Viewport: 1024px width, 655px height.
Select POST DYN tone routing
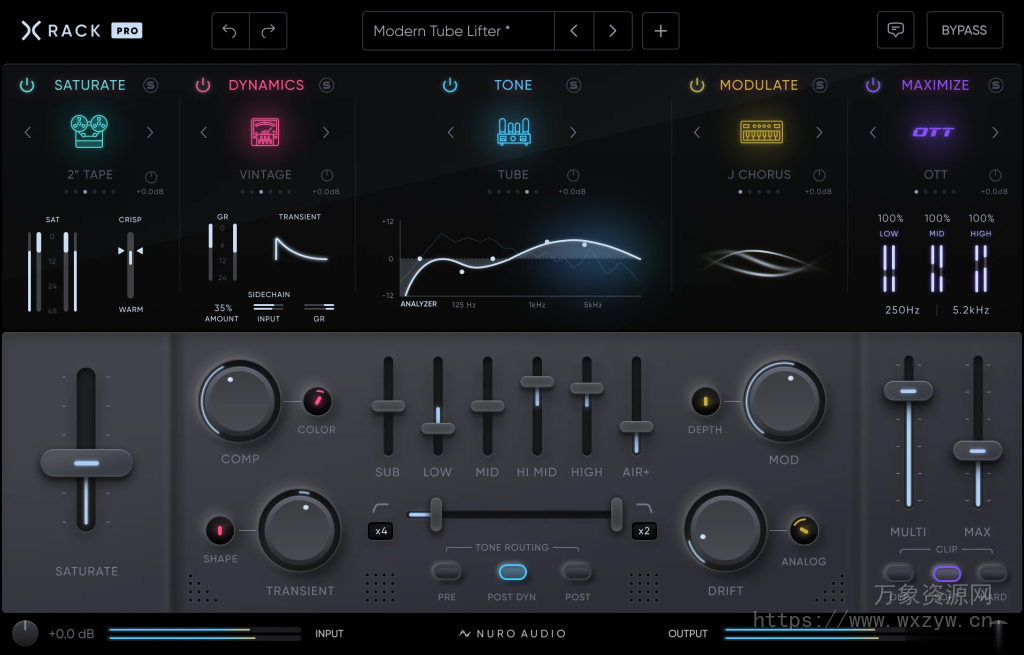pos(513,571)
